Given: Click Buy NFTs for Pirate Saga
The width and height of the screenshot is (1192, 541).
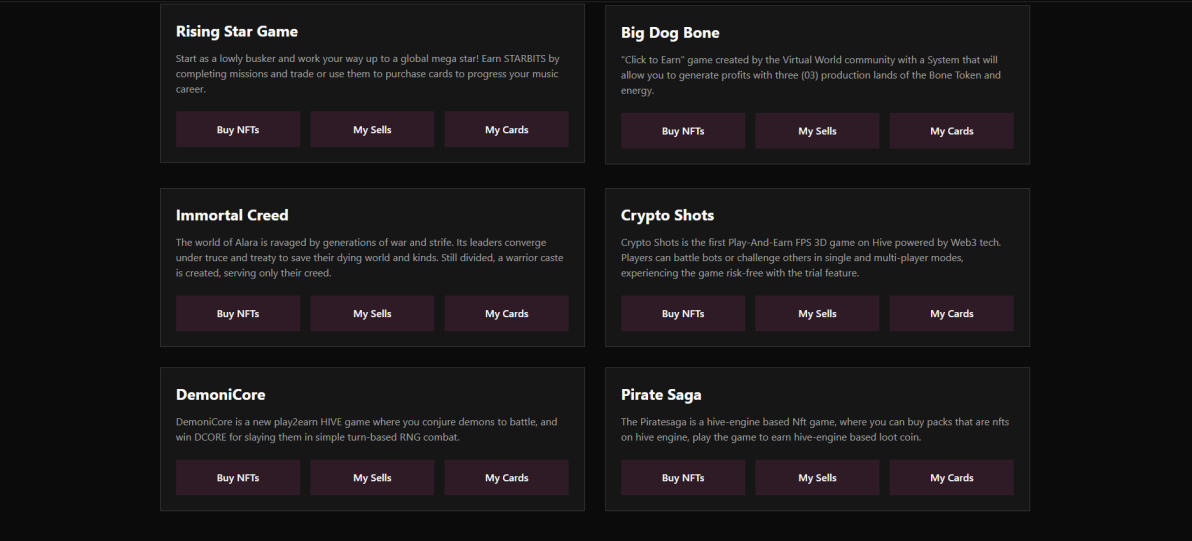Looking at the screenshot, I should click(683, 478).
